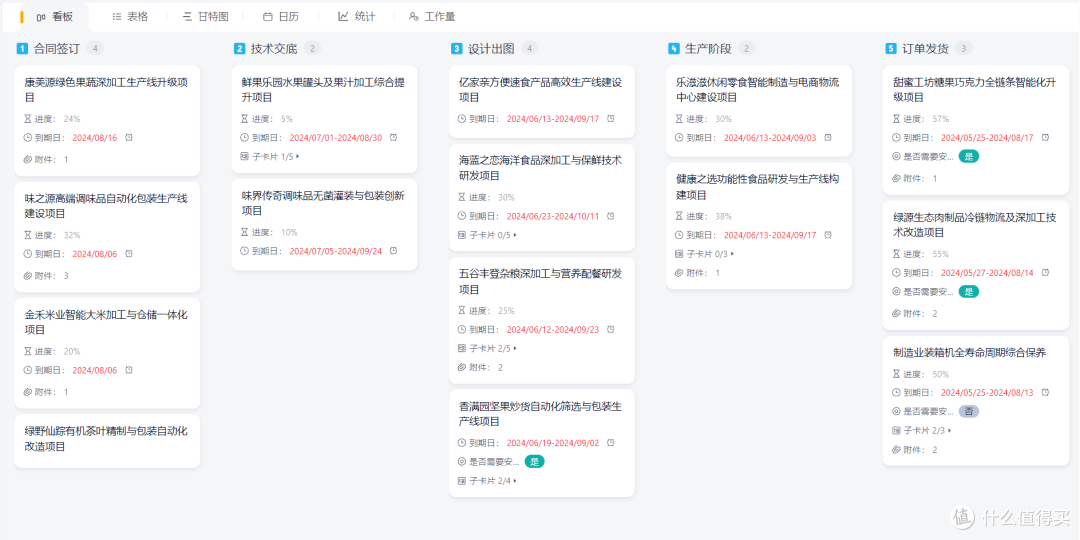Click the attachment paperclip icon on 康美源 card
1080x540 pixels.
coord(28,160)
